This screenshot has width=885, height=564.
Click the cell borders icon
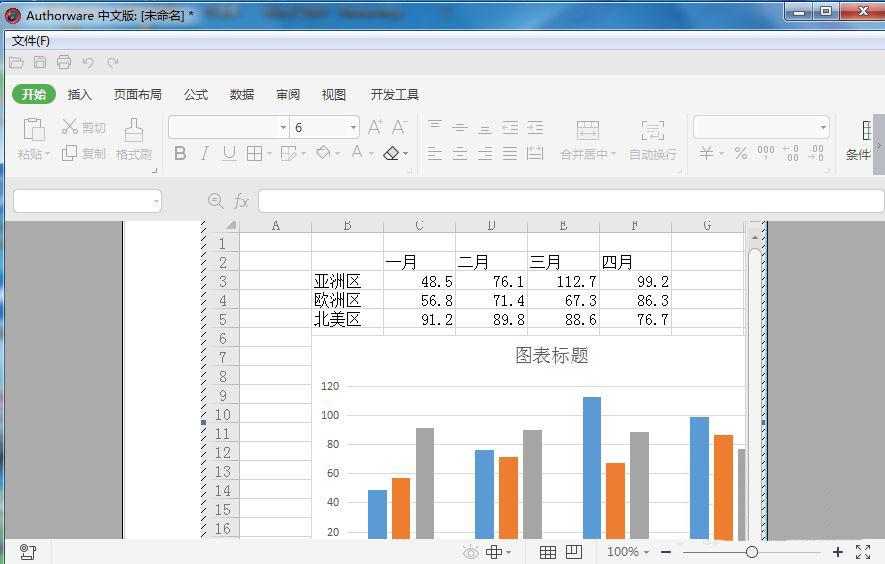tap(255, 153)
